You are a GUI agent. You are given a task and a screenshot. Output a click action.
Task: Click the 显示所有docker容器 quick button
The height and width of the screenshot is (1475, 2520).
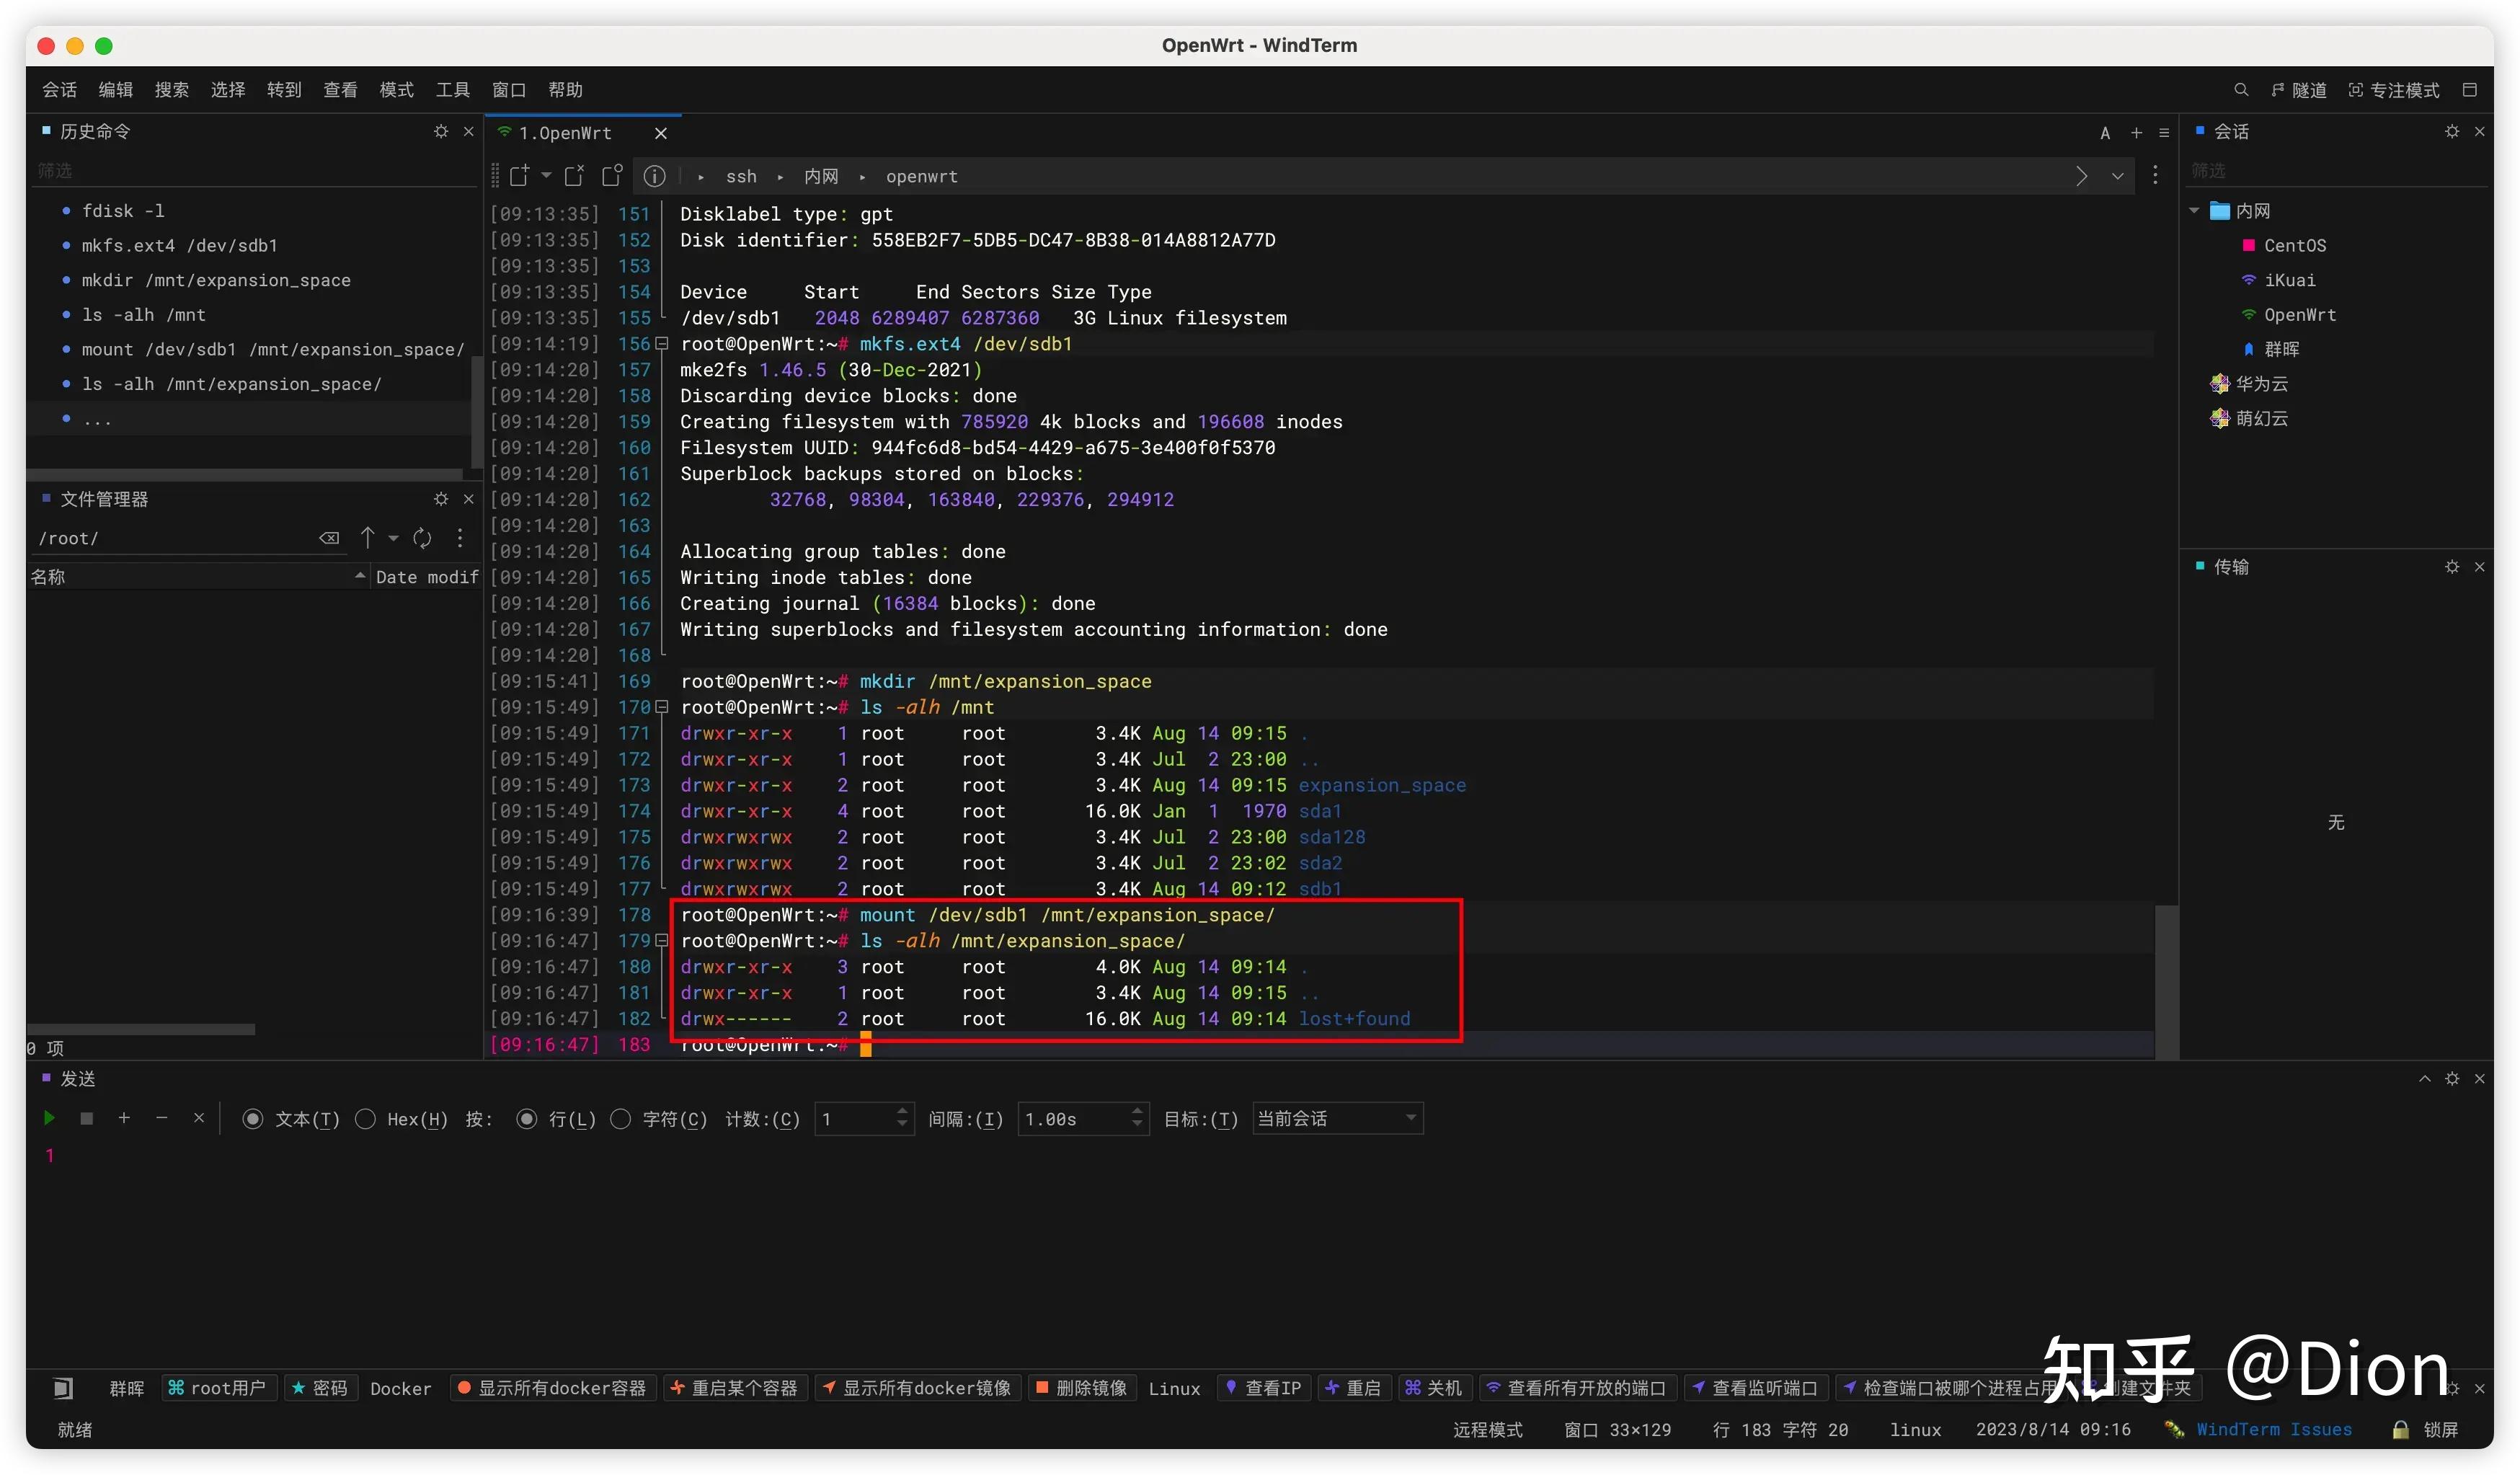point(553,1388)
